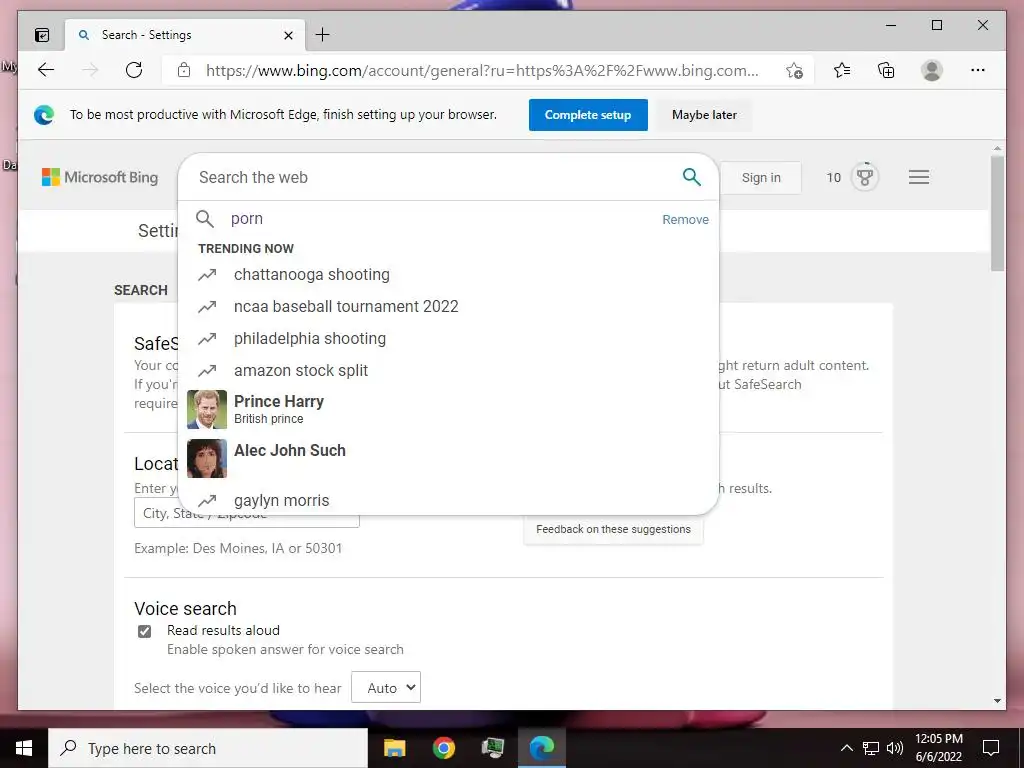Image resolution: width=1024 pixels, height=768 pixels.
Task: Click the scrollbar down arrow
Action: (997, 701)
